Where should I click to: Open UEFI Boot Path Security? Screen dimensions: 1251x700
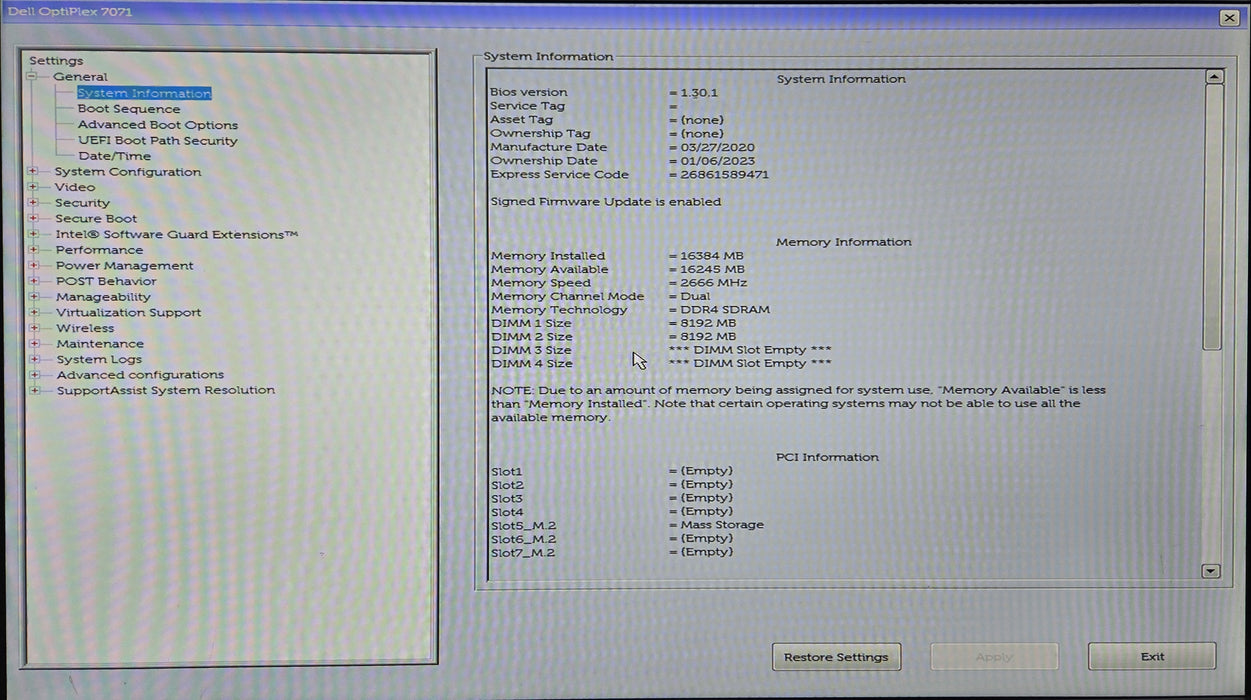click(158, 141)
